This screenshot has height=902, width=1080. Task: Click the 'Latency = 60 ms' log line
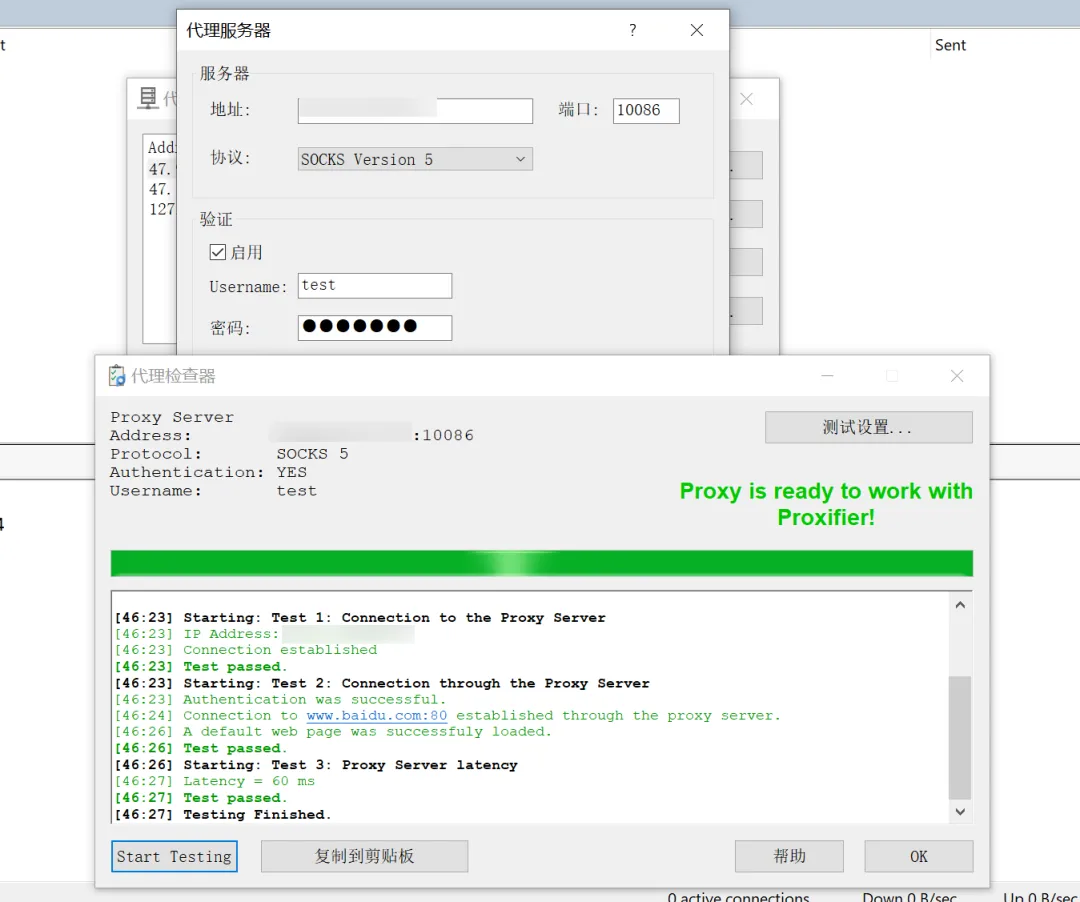[214, 781]
